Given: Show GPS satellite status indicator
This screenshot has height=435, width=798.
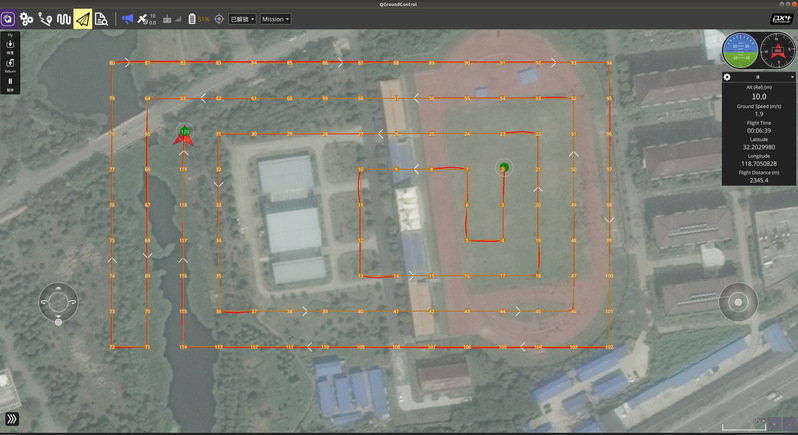Looking at the screenshot, I should 145,18.
